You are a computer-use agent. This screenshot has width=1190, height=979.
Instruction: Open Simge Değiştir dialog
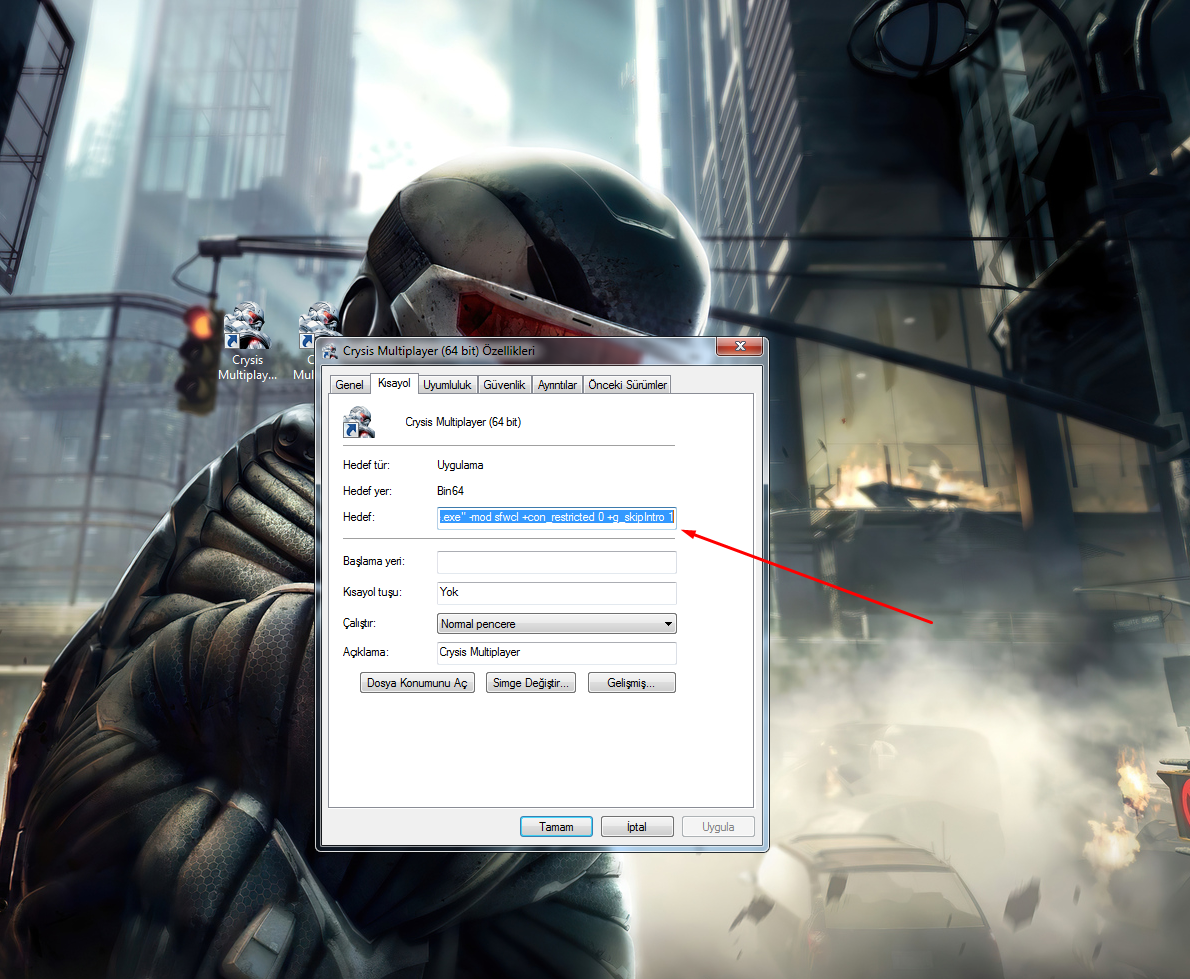point(530,683)
